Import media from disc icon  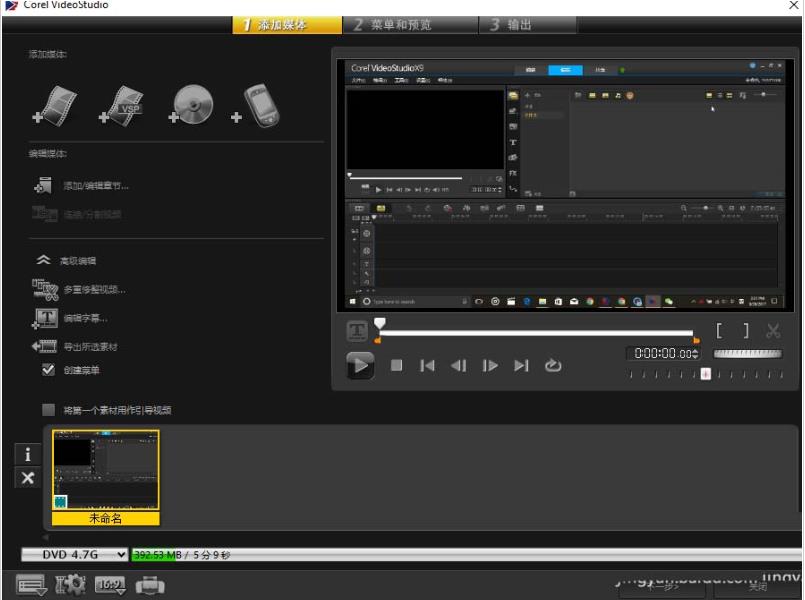[192, 104]
